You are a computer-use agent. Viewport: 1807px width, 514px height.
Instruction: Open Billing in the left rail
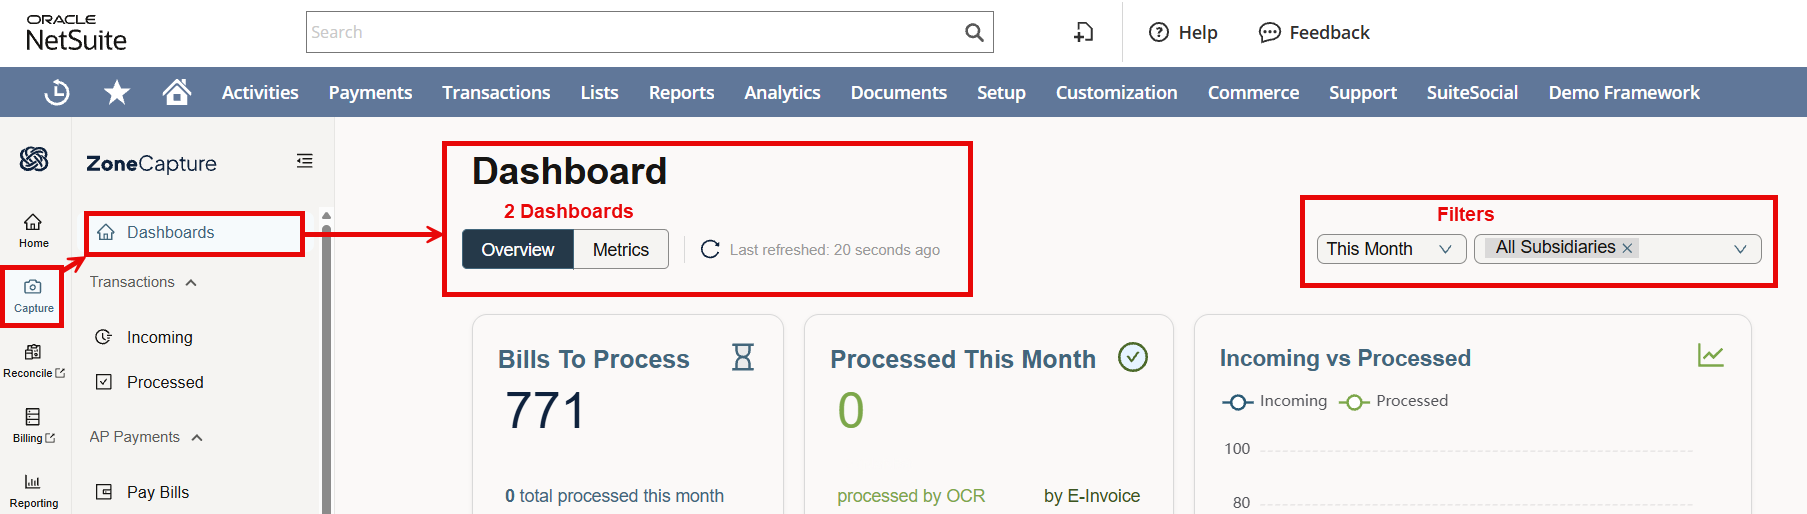33,426
